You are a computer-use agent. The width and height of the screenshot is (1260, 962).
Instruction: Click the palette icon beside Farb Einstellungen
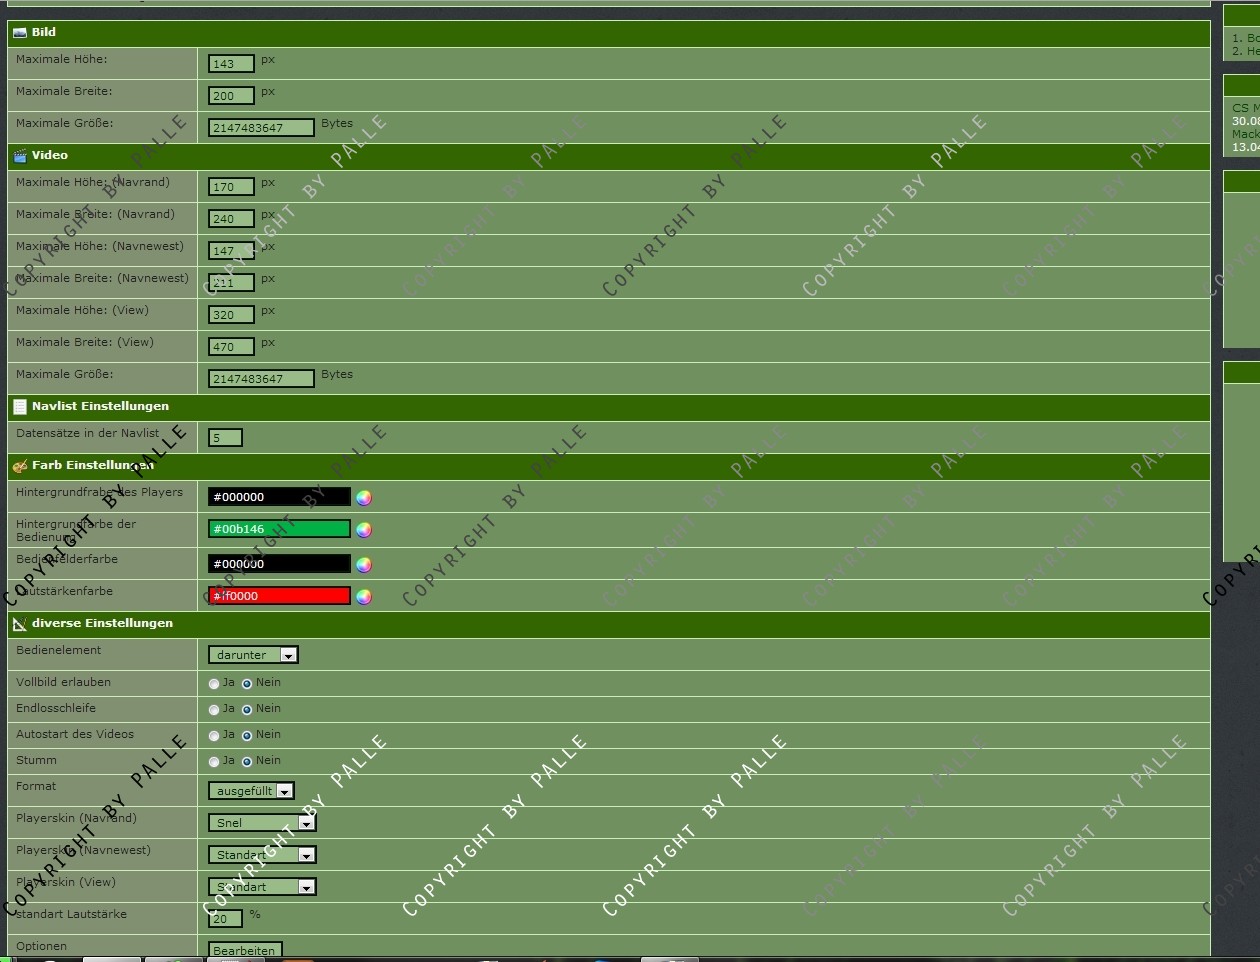(x=19, y=466)
